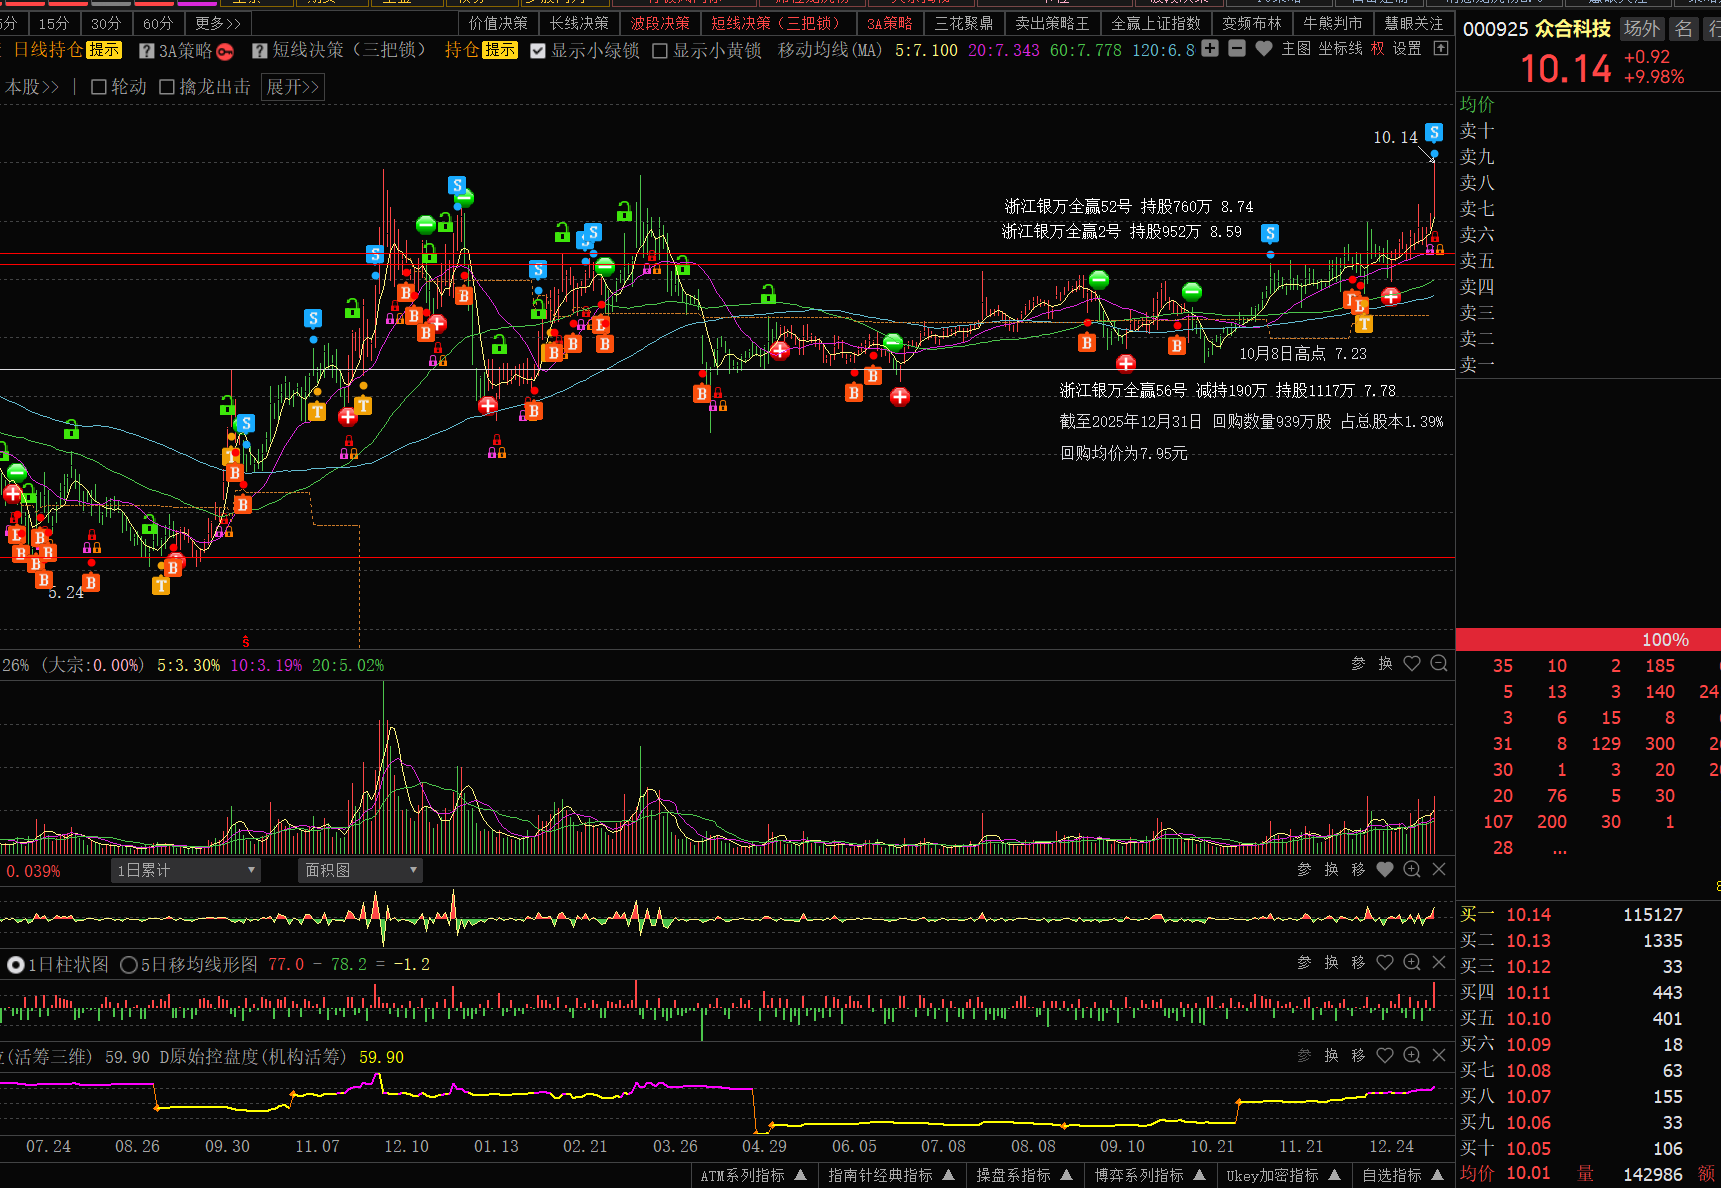Click the up-arrow pop-out icon next to 设置
Screen dimensions: 1721x1188
click(x=1441, y=48)
